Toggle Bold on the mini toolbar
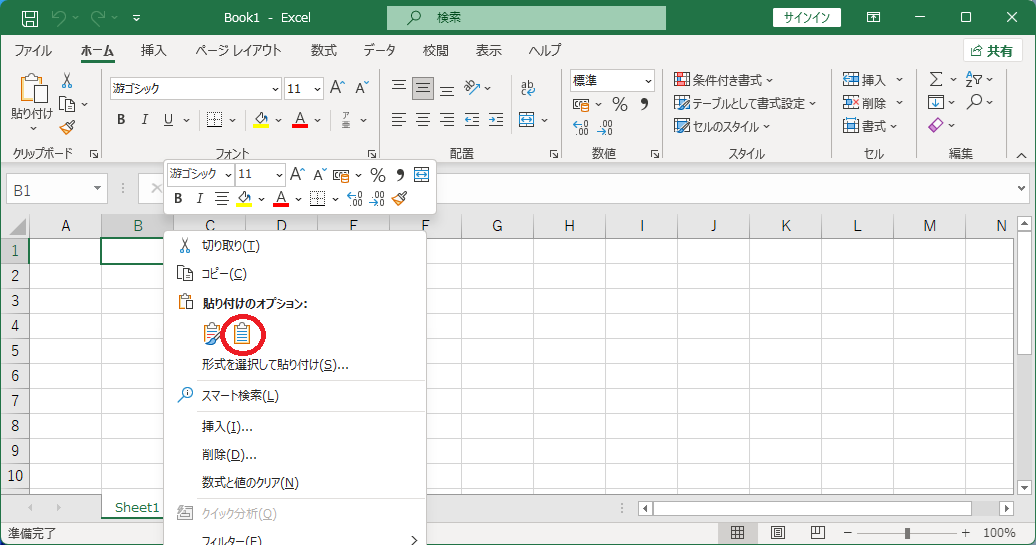Image resolution: width=1036 pixels, height=545 pixels. [x=178, y=198]
